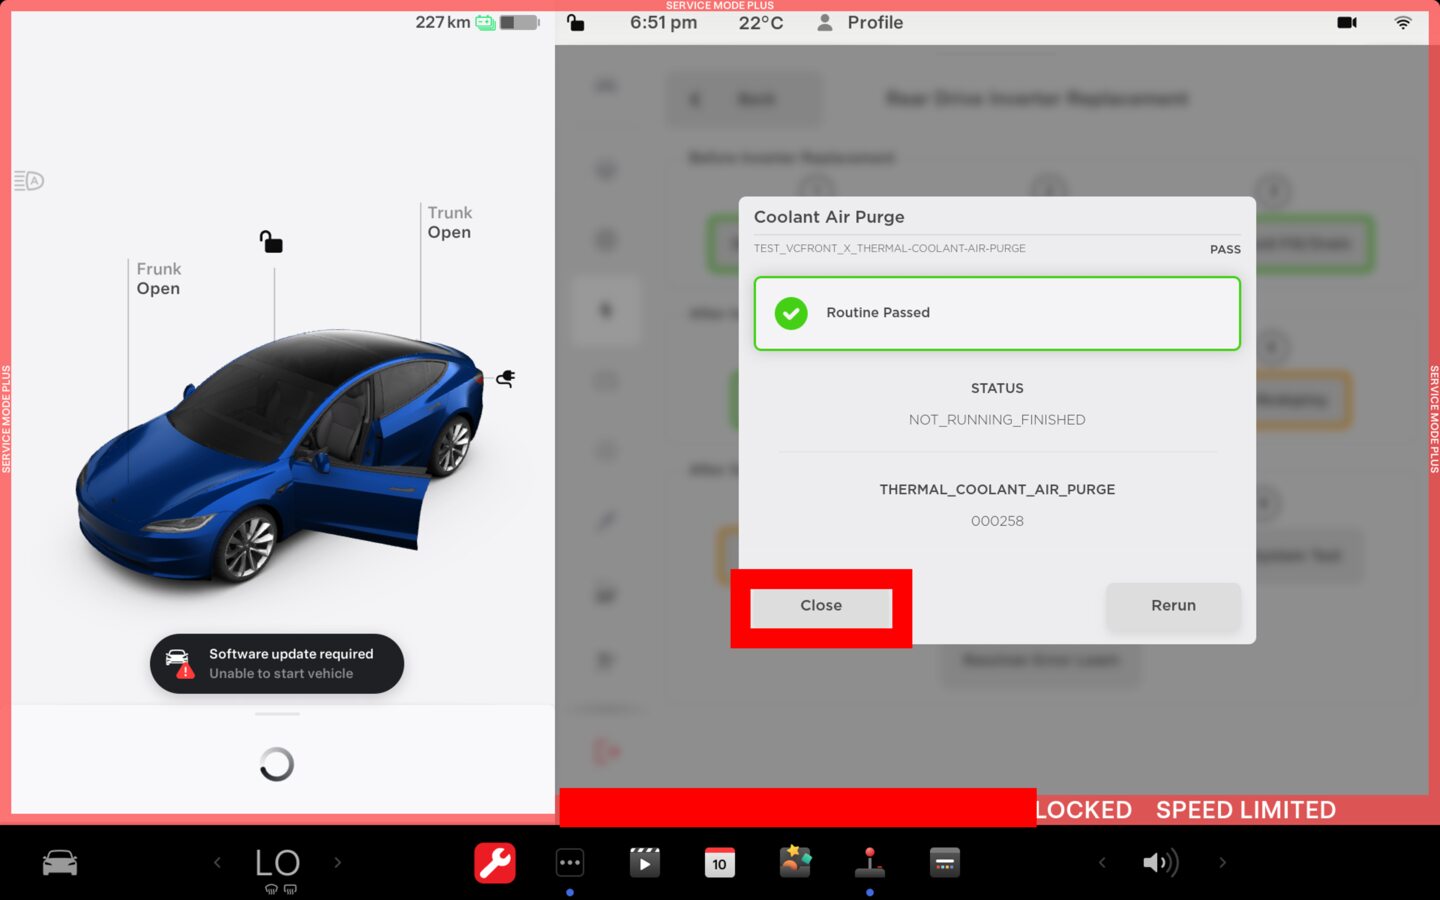Lower temperature with the left chevron

coord(217,862)
